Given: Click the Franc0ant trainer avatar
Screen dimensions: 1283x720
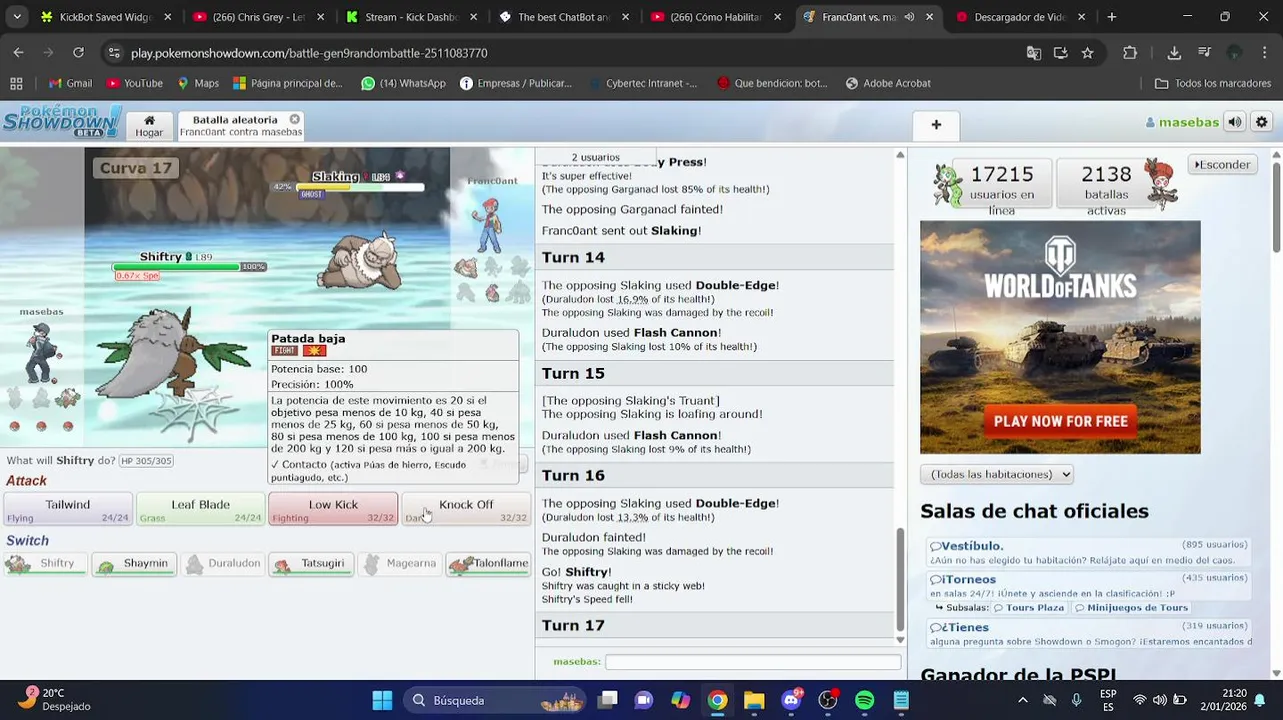Looking at the screenshot, I should click(487, 226).
